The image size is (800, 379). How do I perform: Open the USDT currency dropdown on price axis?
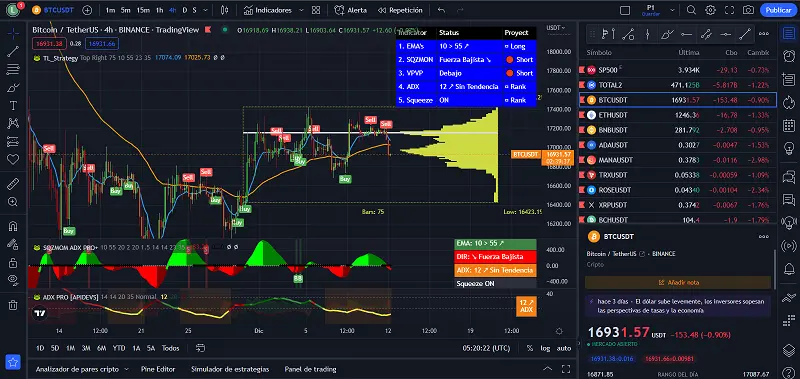pyautogui.click(x=556, y=28)
